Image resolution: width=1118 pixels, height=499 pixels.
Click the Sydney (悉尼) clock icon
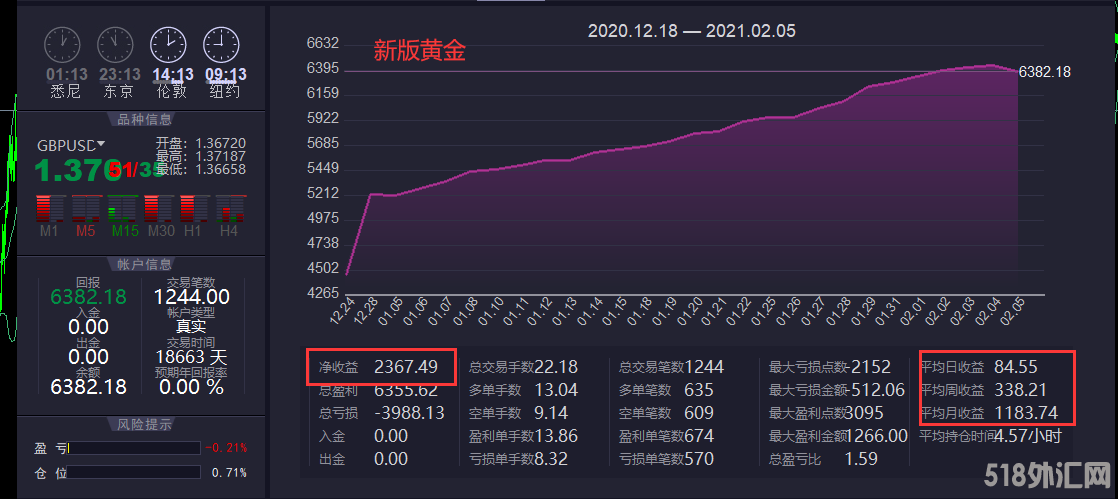pos(63,45)
